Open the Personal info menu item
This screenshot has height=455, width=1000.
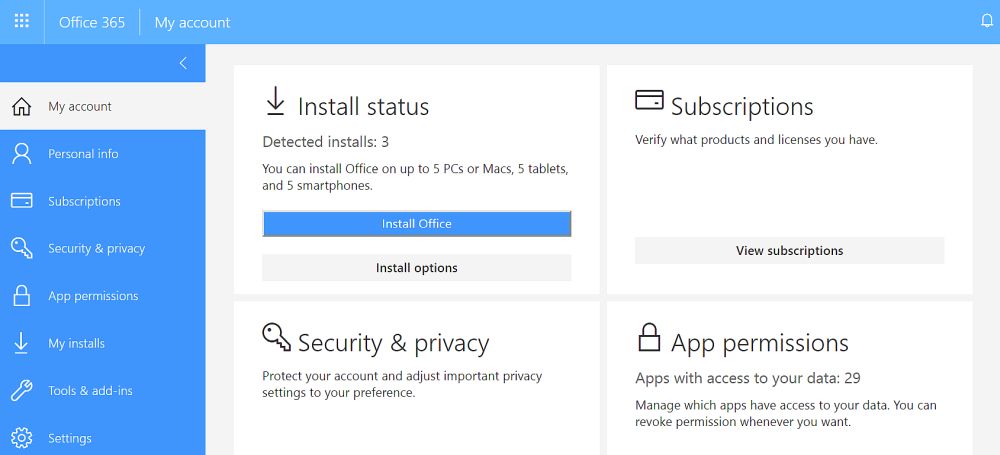tap(83, 154)
